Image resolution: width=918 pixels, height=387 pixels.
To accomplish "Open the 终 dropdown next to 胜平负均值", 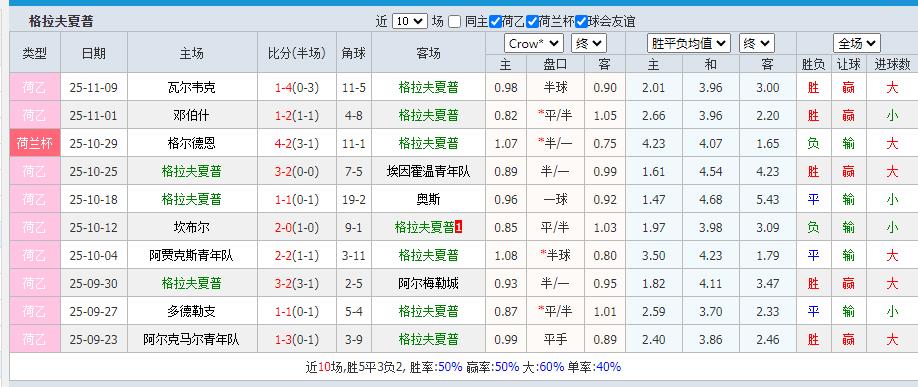I will 756,43.
